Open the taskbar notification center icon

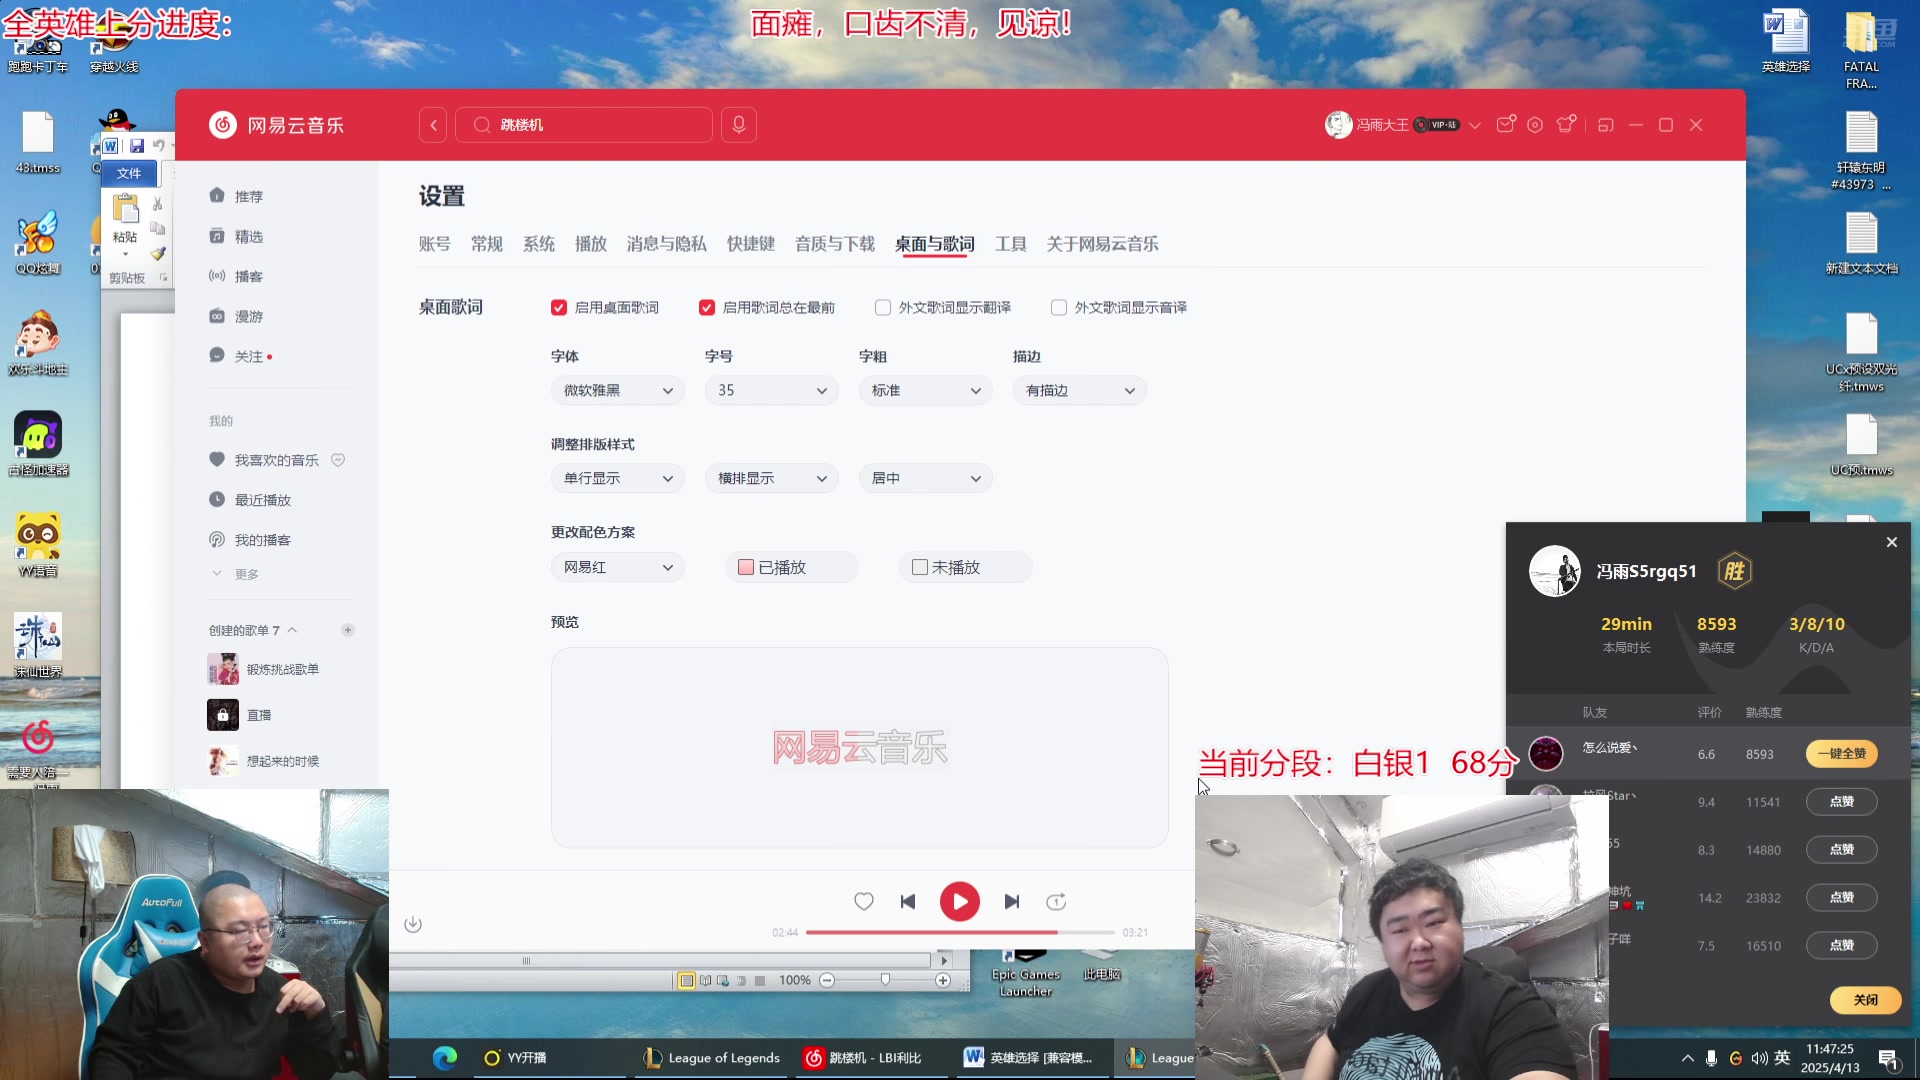[1889, 1059]
